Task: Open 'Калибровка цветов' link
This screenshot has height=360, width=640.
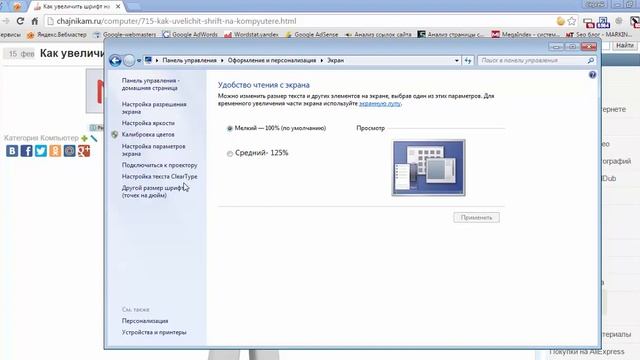Action: (148, 134)
